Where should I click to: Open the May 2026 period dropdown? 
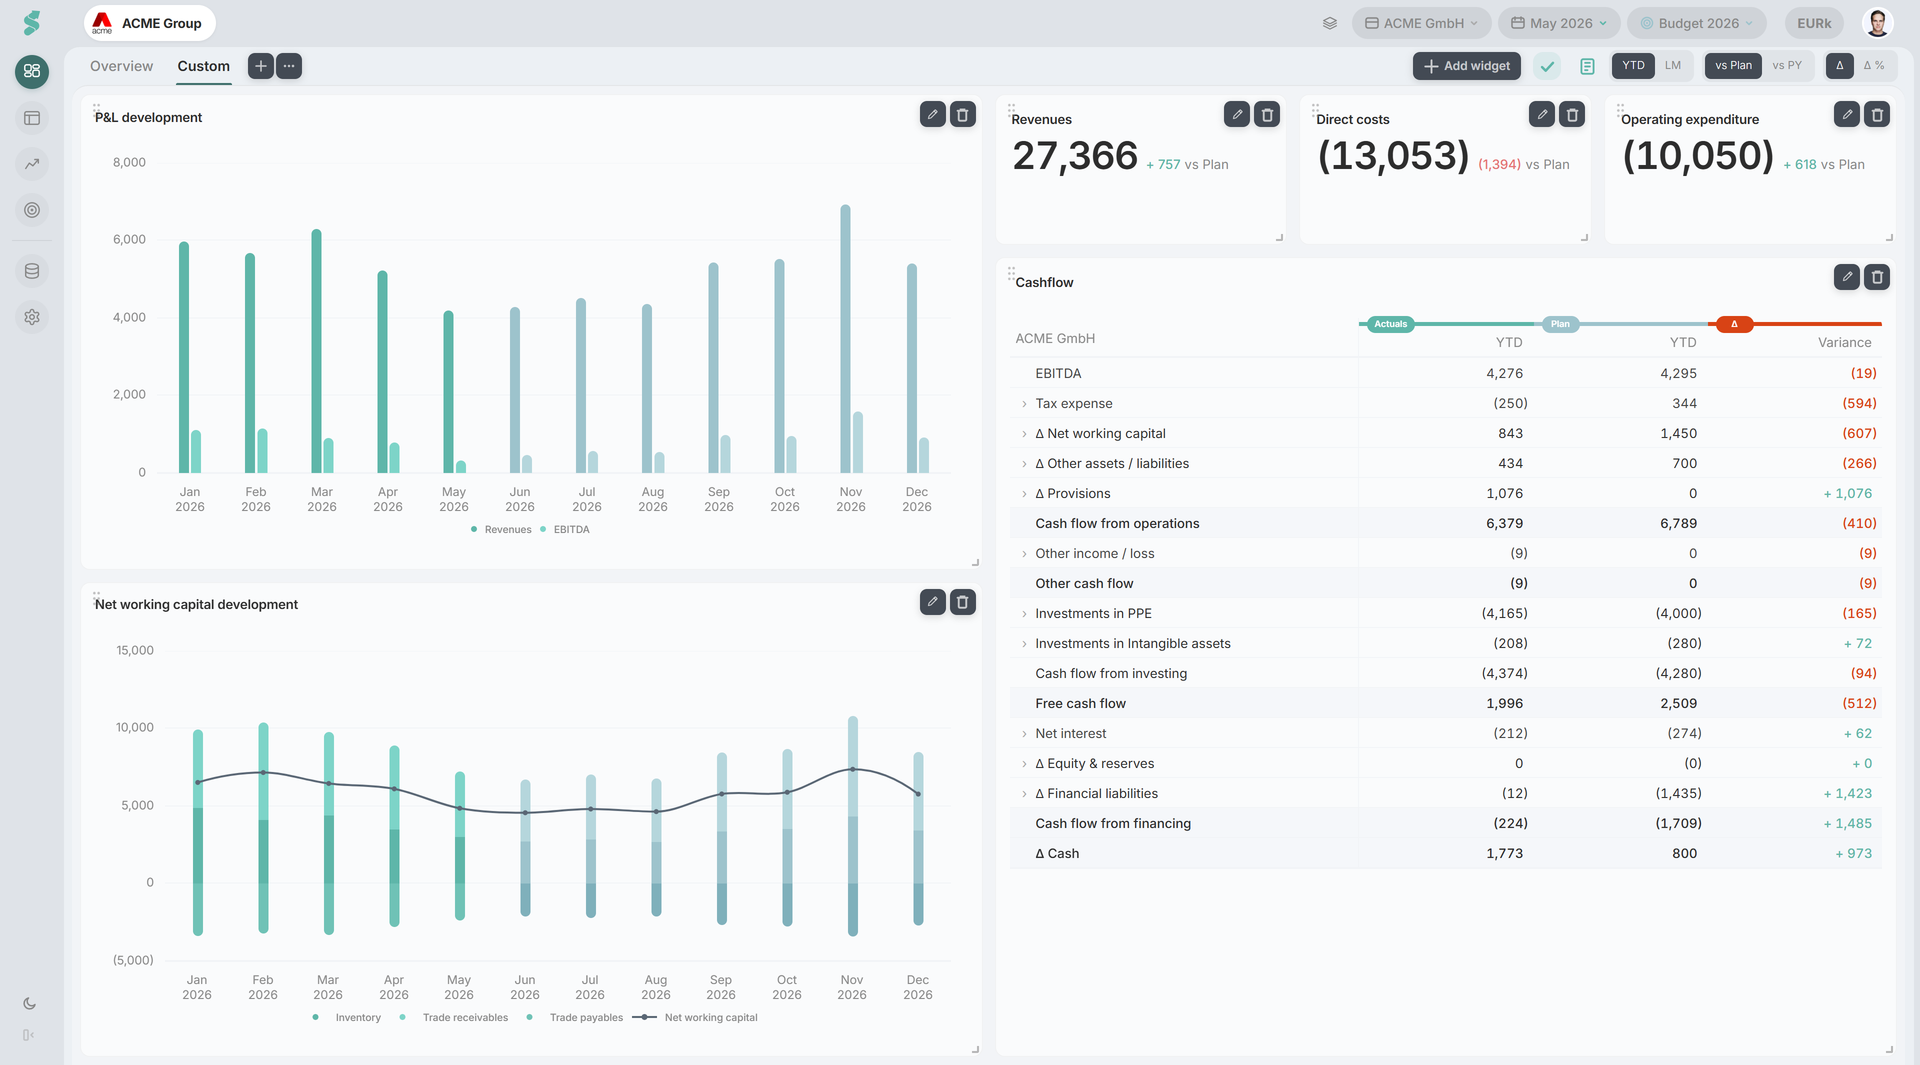coord(1559,23)
